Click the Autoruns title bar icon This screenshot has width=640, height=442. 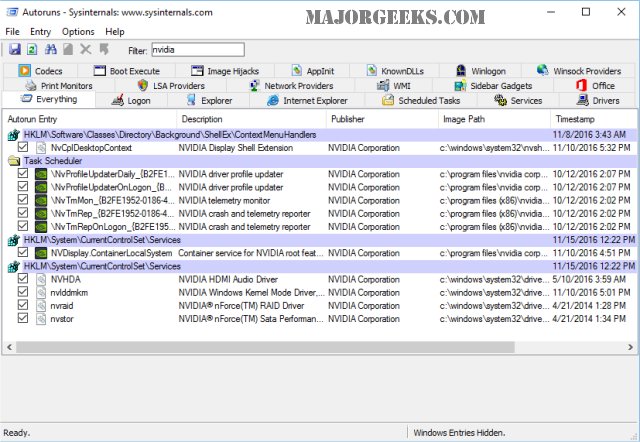12,12
